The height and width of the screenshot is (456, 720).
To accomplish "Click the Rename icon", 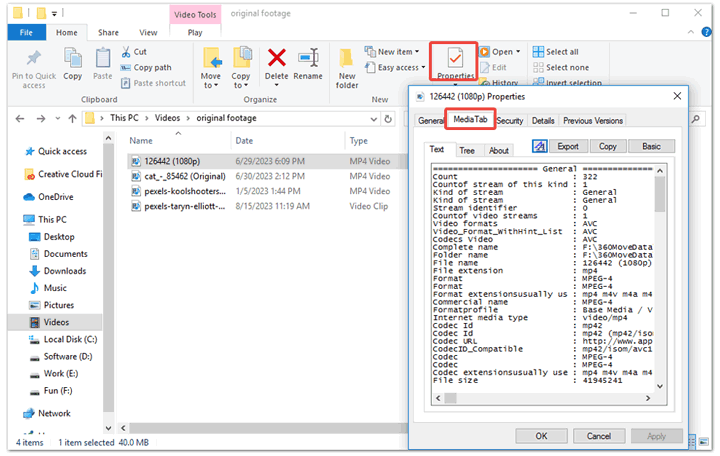I will coord(308,58).
